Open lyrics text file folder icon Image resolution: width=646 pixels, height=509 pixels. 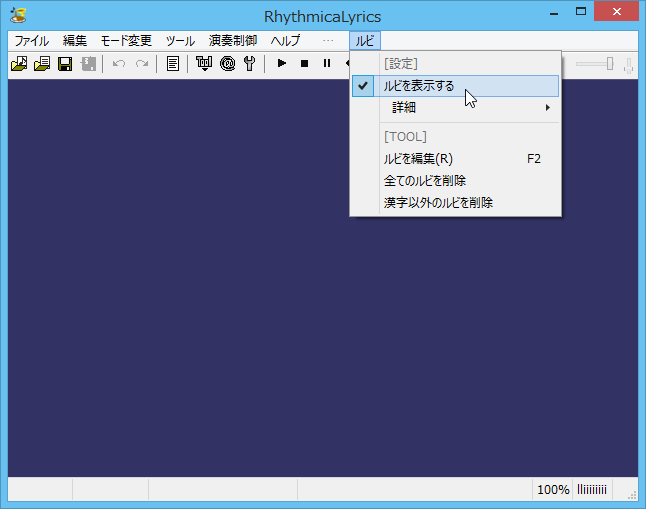(42, 63)
